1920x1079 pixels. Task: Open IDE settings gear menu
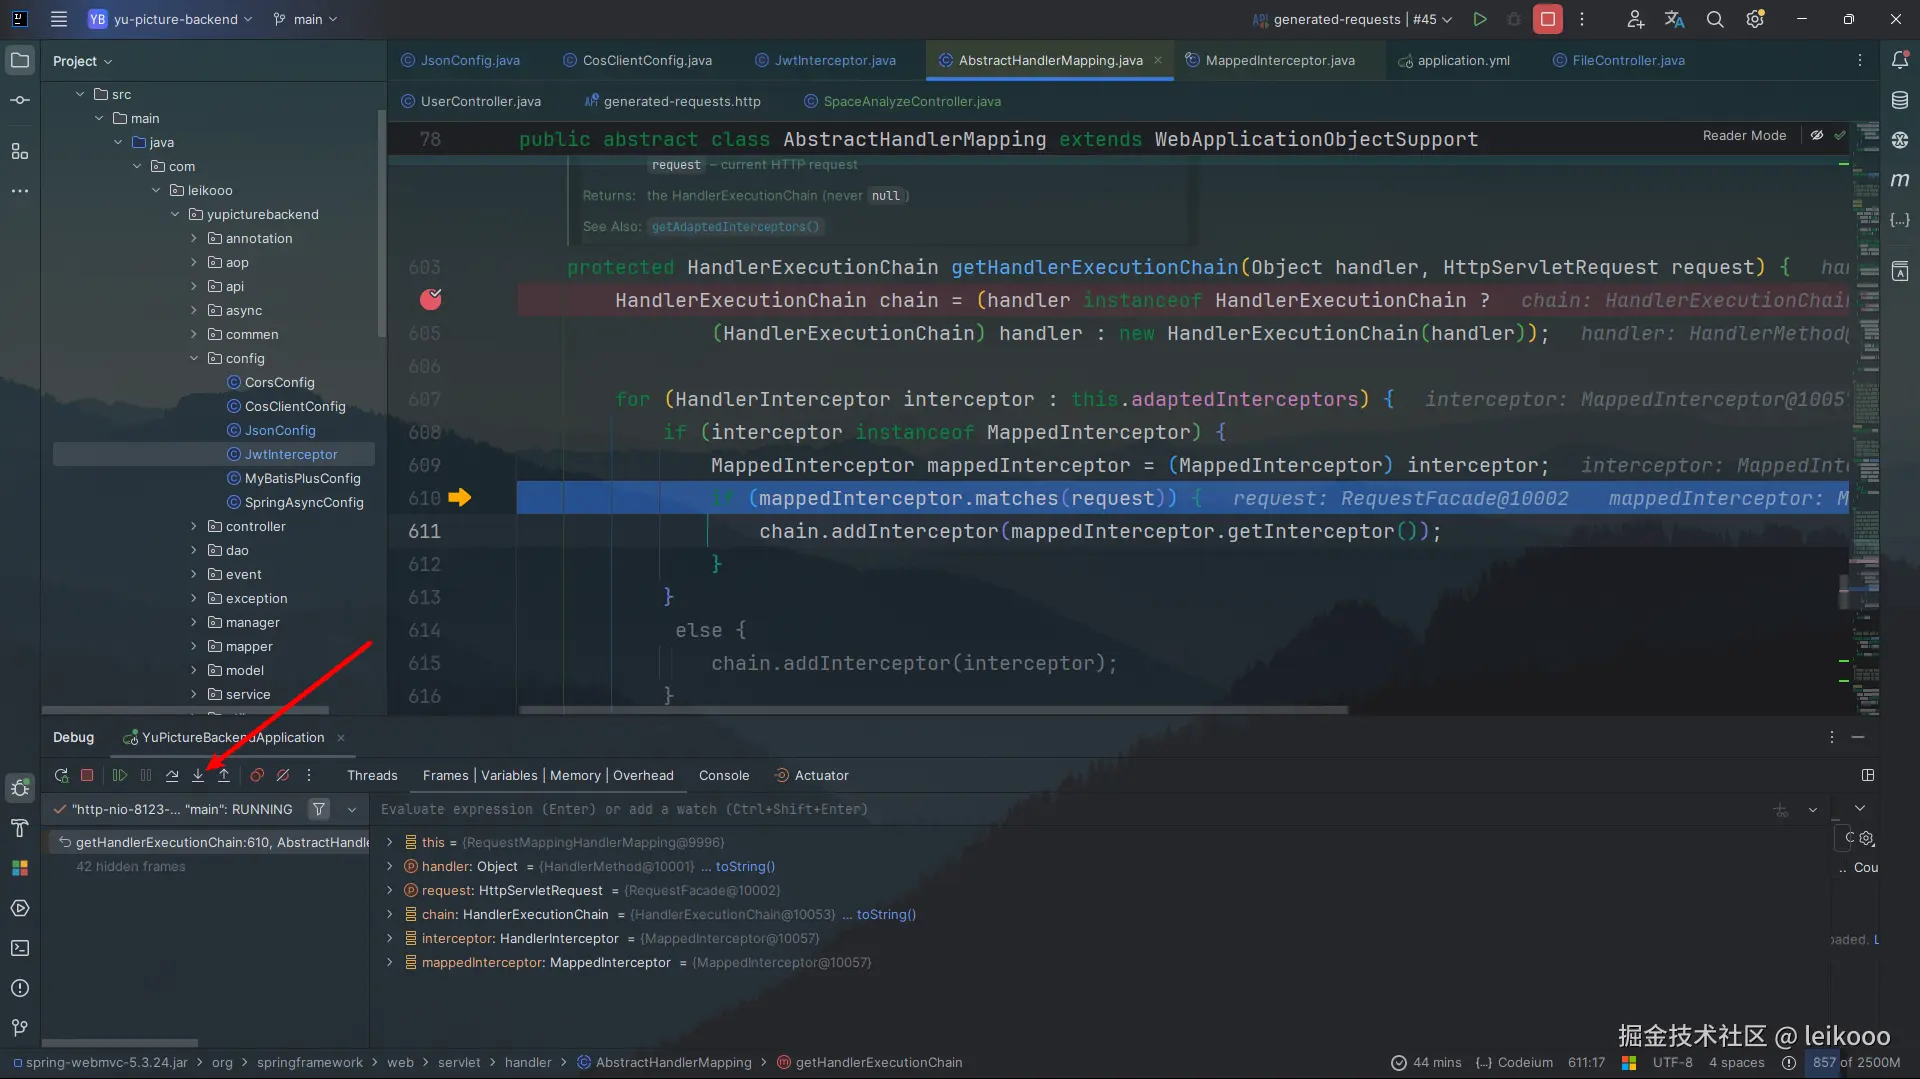coord(1755,19)
